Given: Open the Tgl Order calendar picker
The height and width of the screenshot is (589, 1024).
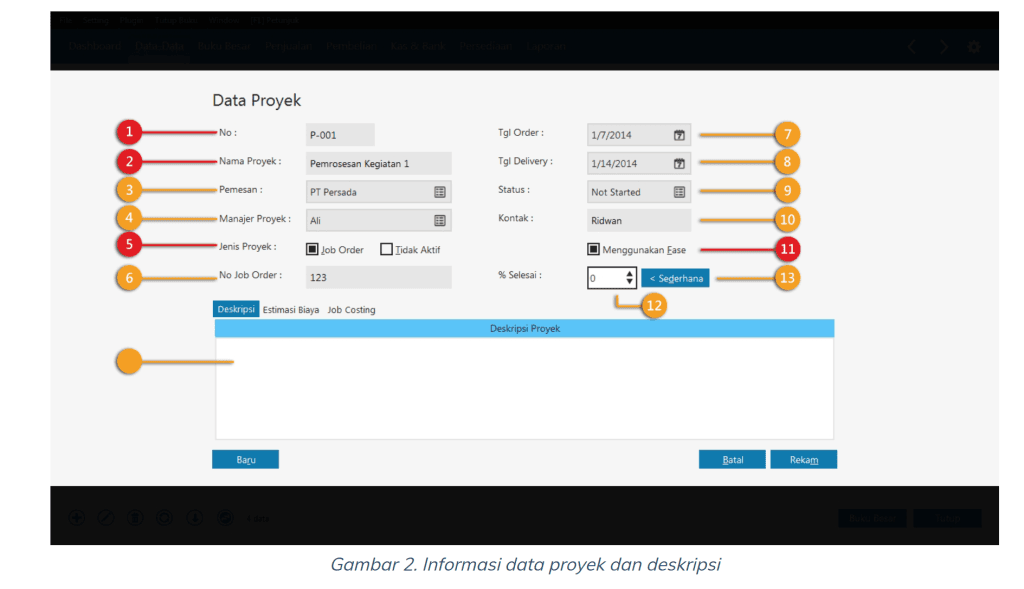Looking at the screenshot, I should point(679,135).
